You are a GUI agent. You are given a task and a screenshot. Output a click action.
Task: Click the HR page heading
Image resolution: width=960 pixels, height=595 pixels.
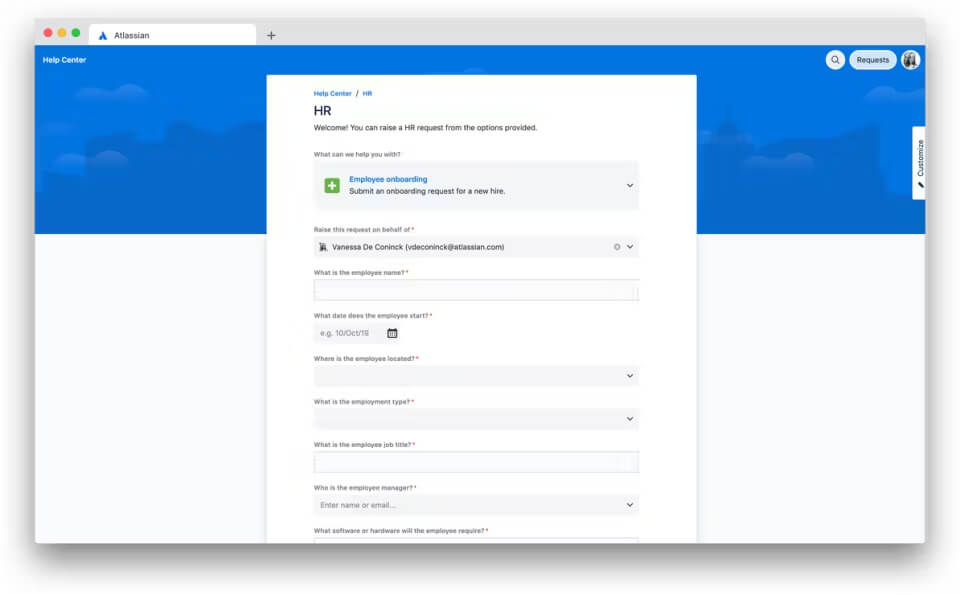(323, 111)
